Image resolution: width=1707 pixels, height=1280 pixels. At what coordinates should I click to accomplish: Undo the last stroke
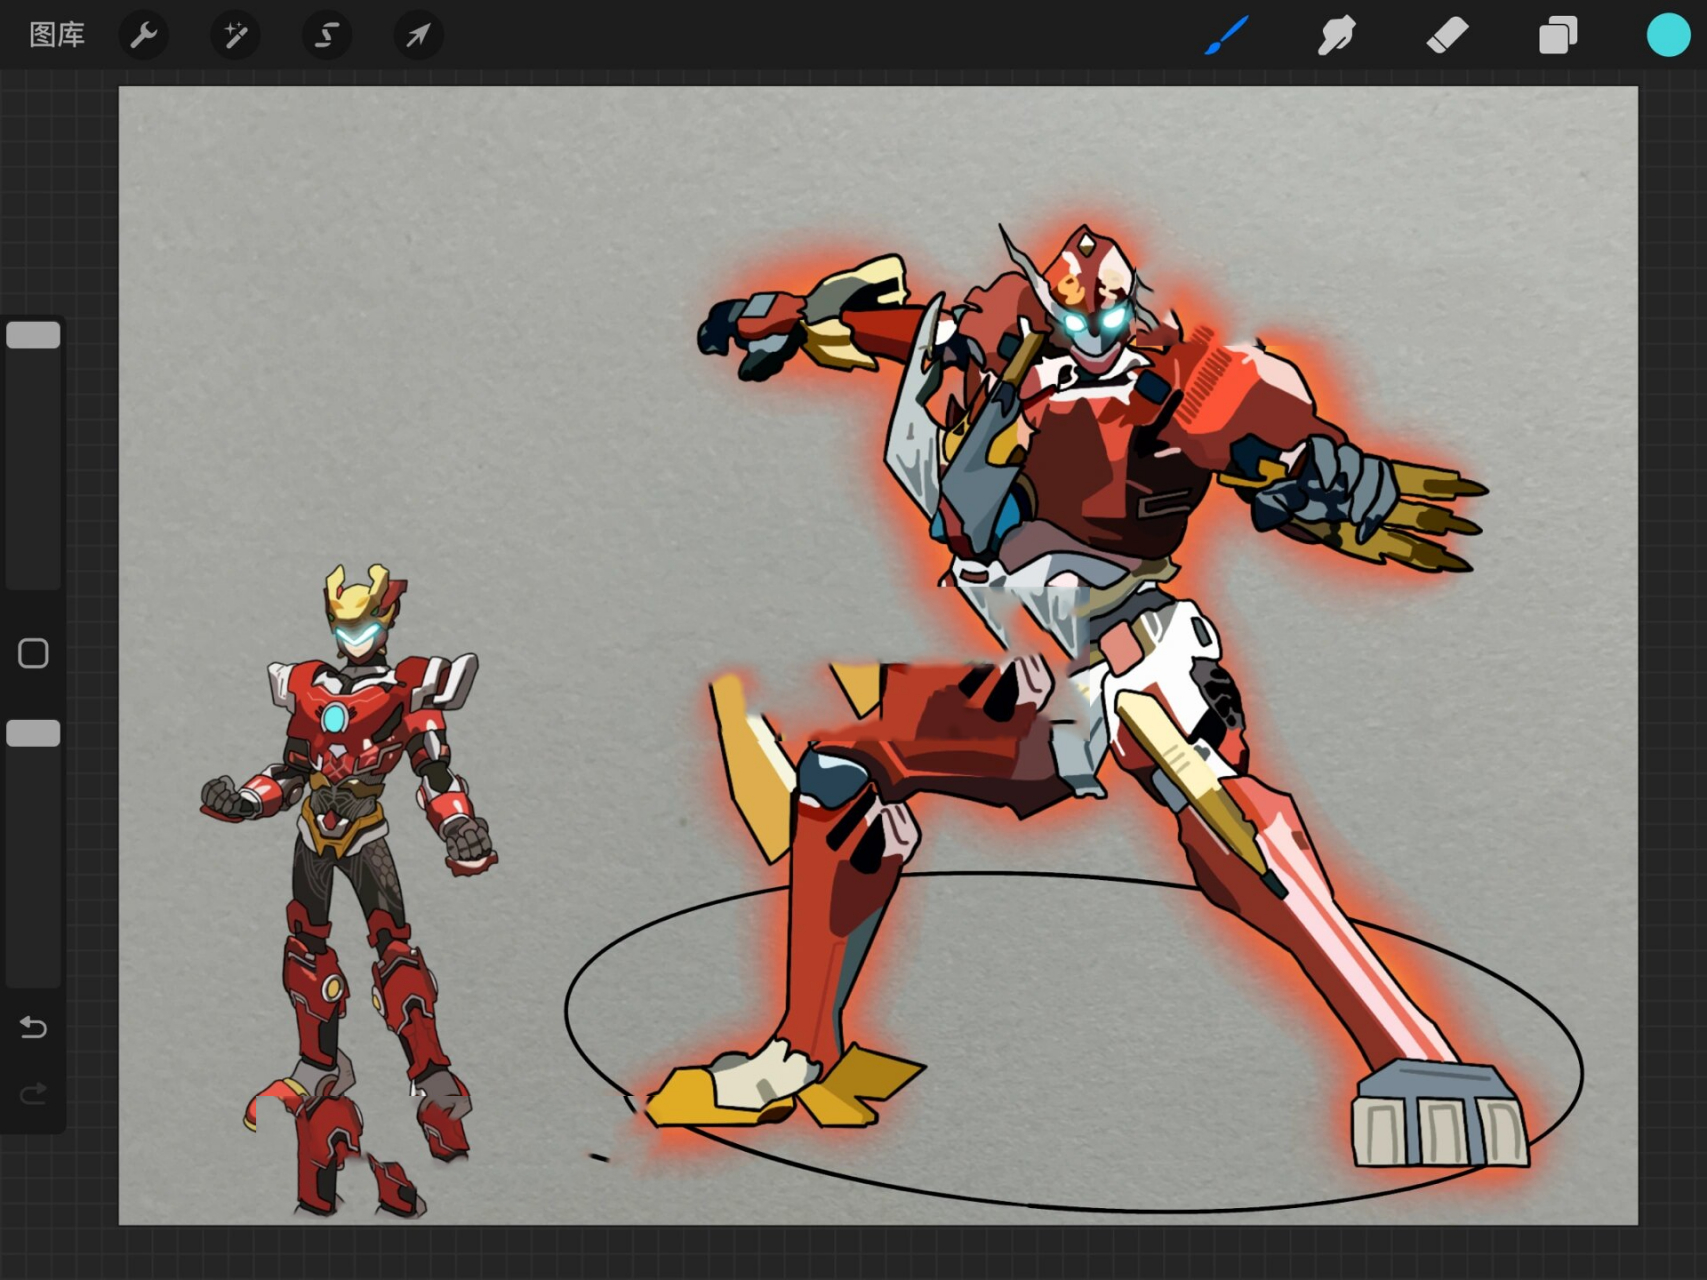[33, 1027]
